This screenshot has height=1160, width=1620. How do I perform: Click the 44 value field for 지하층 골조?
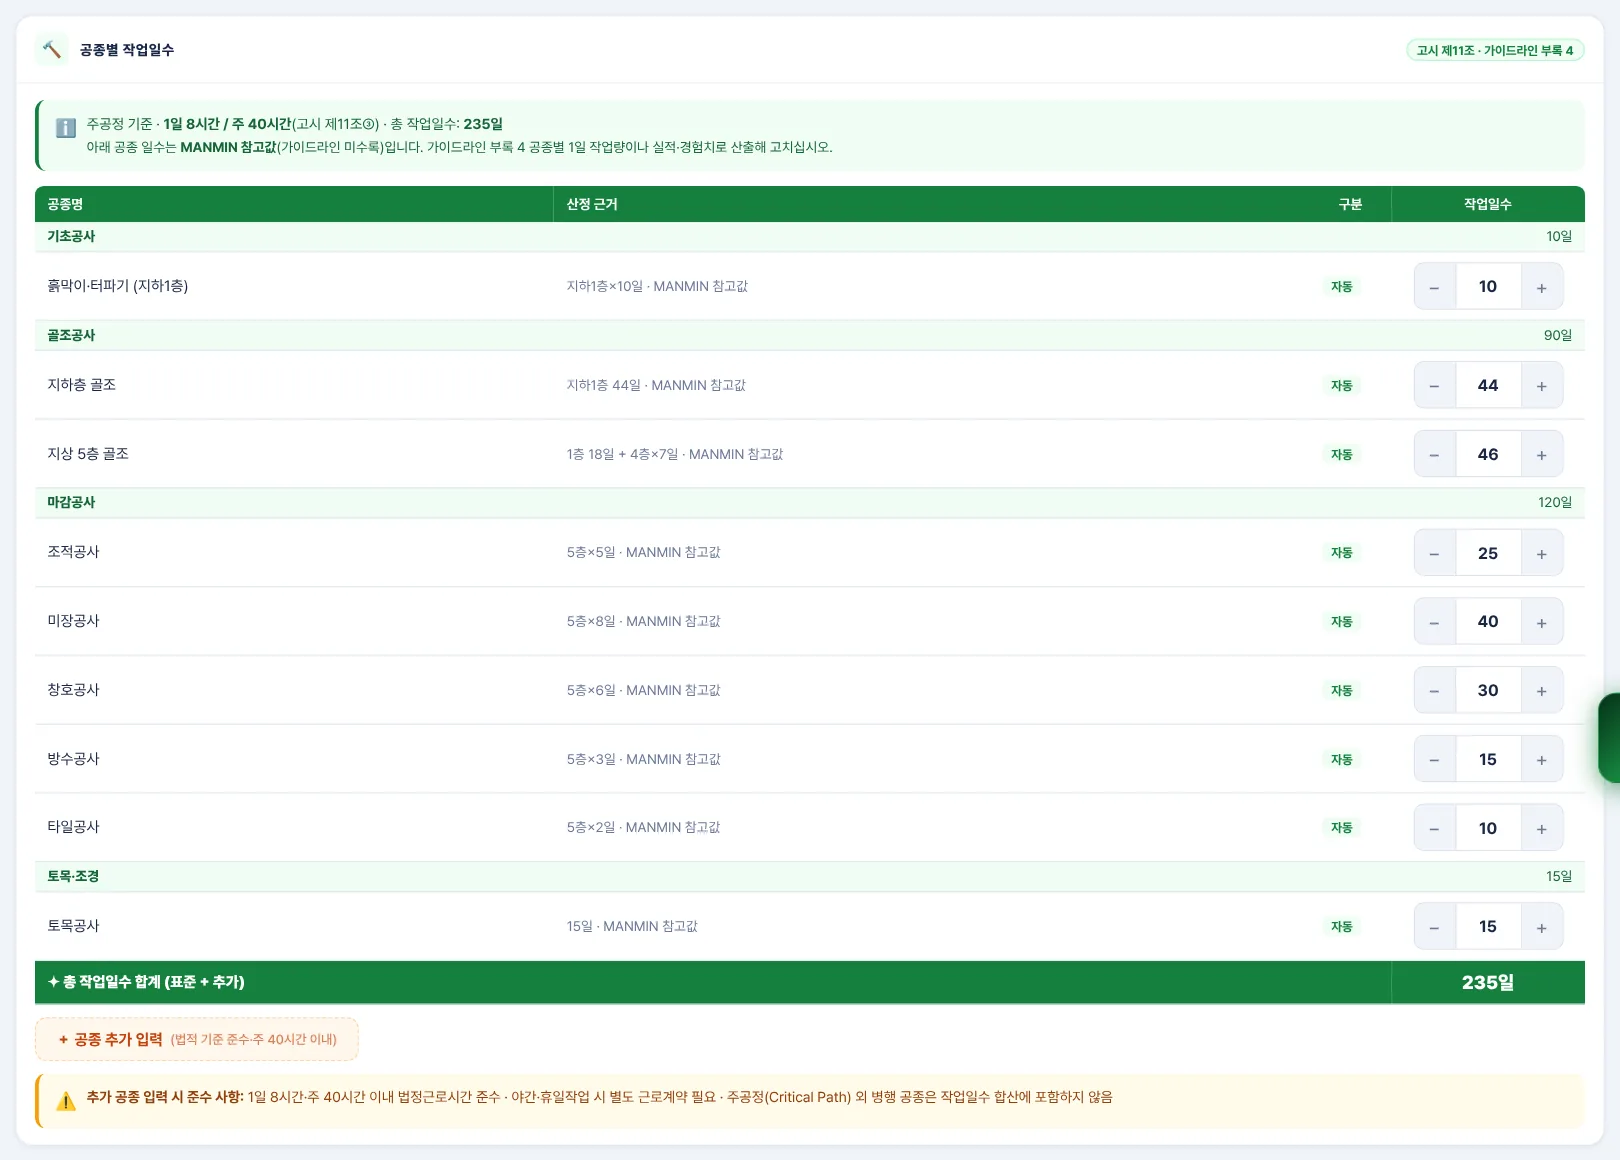pyautogui.click(x=1488, y=386)
